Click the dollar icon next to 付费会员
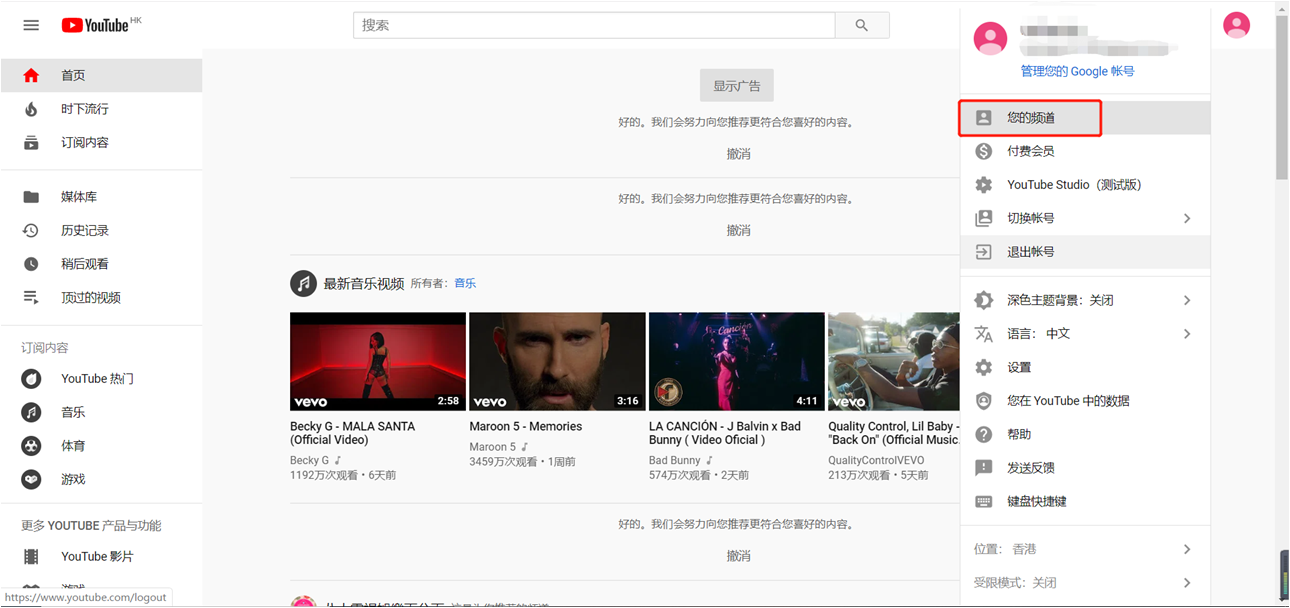The height and width of the screenshot is (608, 1290). (984, 151)
